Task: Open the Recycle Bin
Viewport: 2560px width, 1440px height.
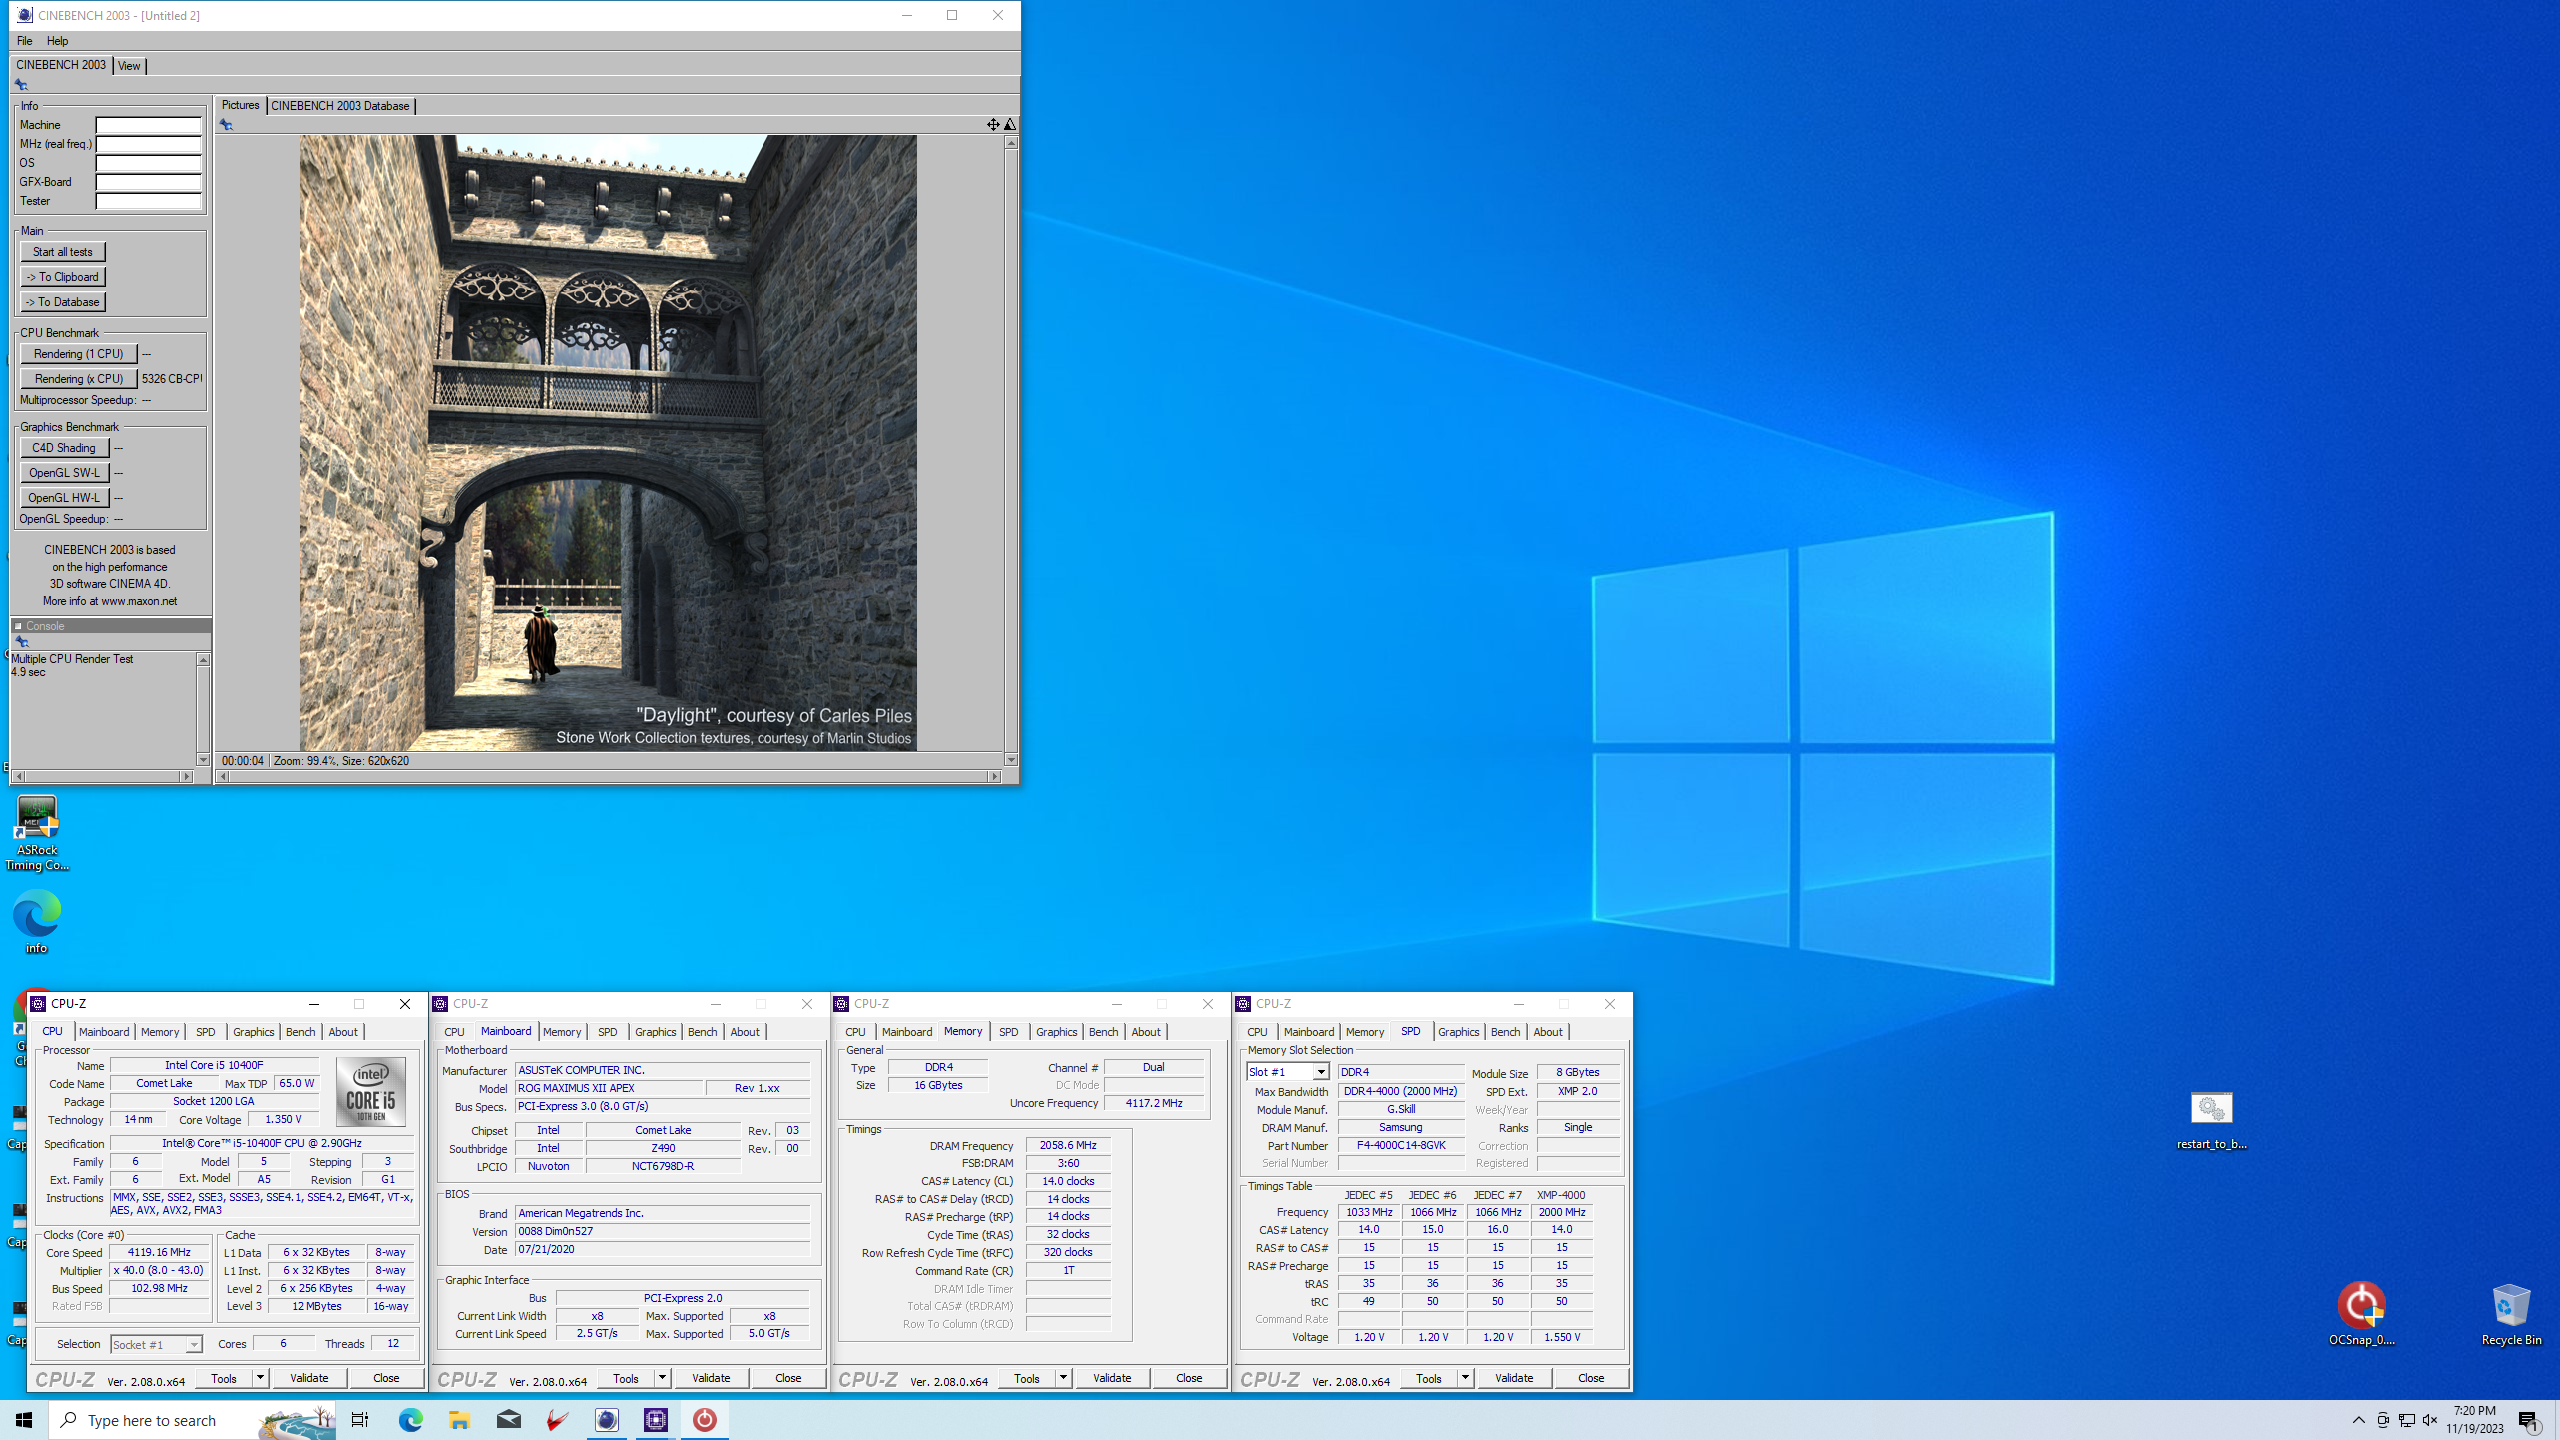Action: click(x=2511, y=1314)
